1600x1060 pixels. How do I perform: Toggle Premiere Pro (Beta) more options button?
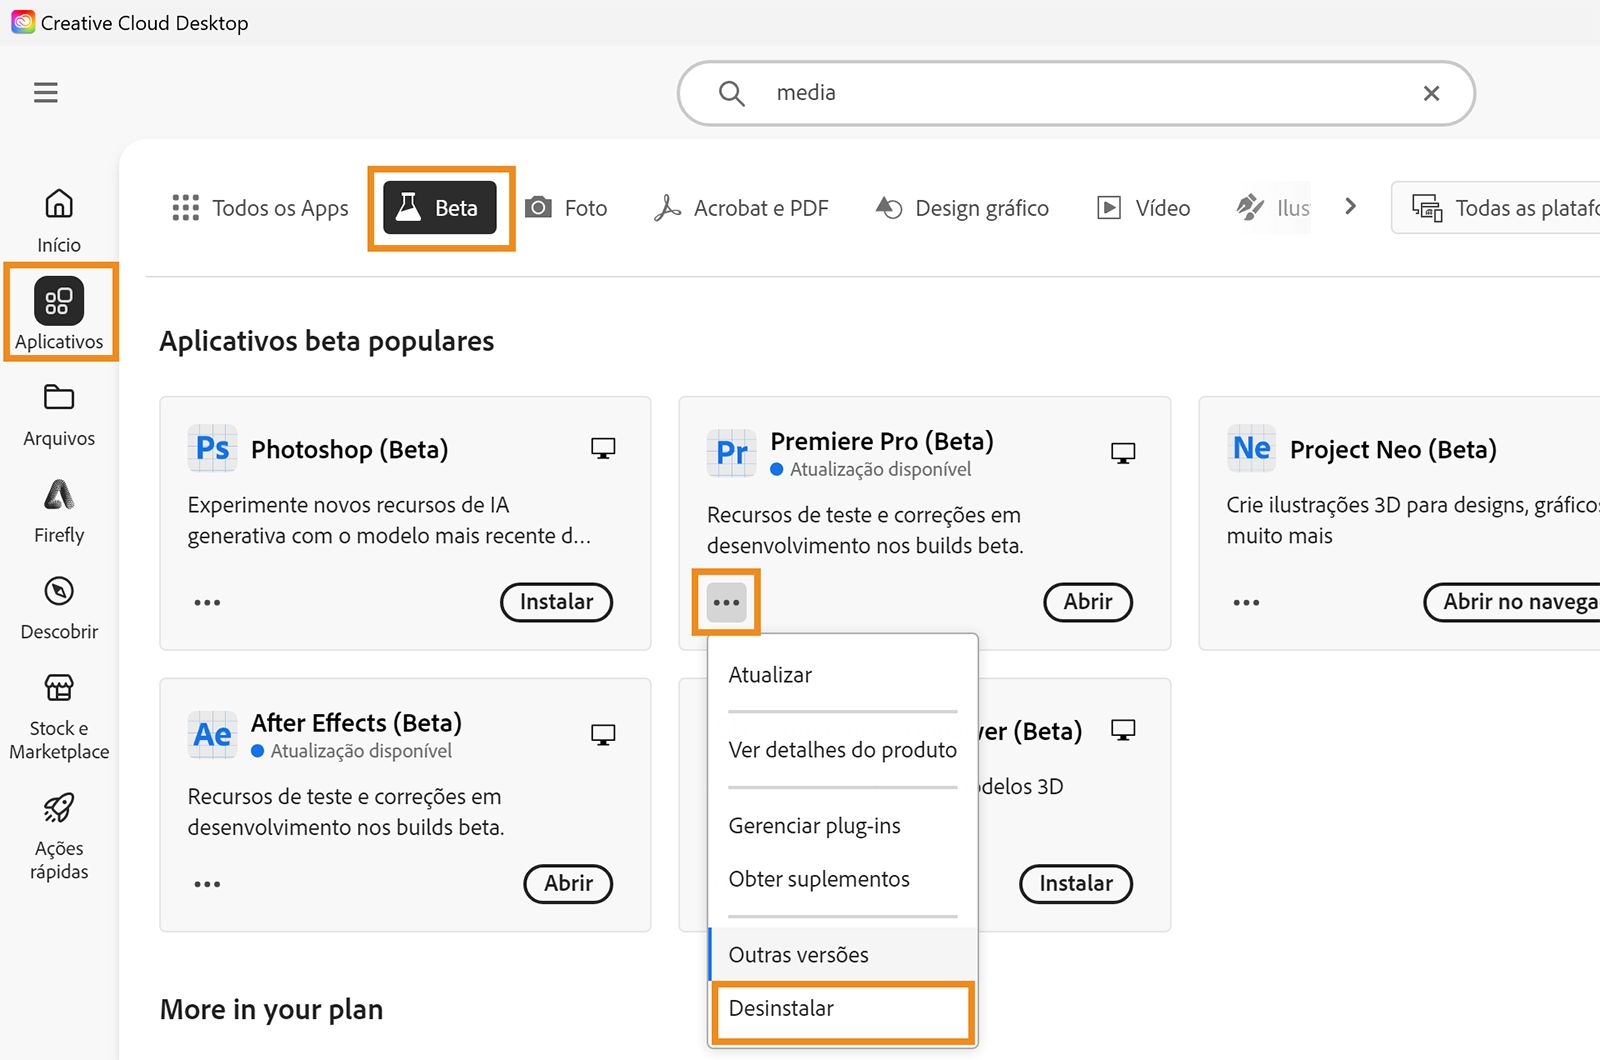coord(727,603)
